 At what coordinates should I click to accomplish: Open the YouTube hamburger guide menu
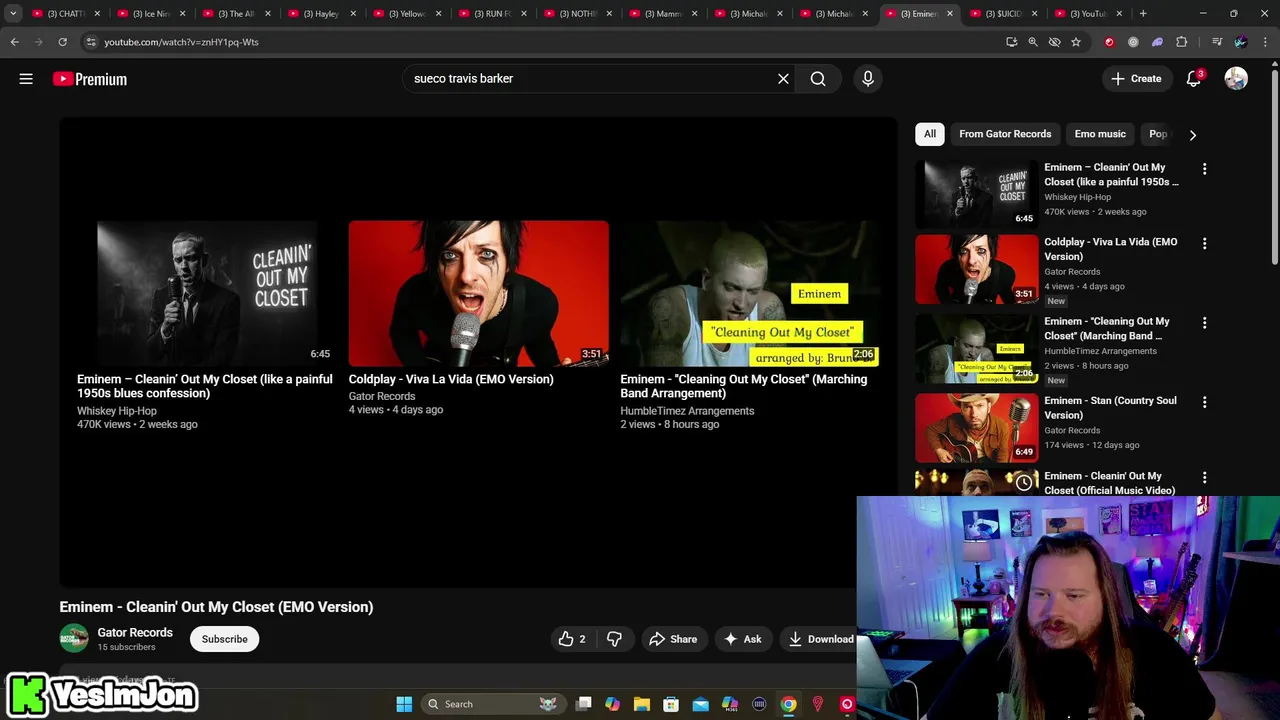(26, 79)
